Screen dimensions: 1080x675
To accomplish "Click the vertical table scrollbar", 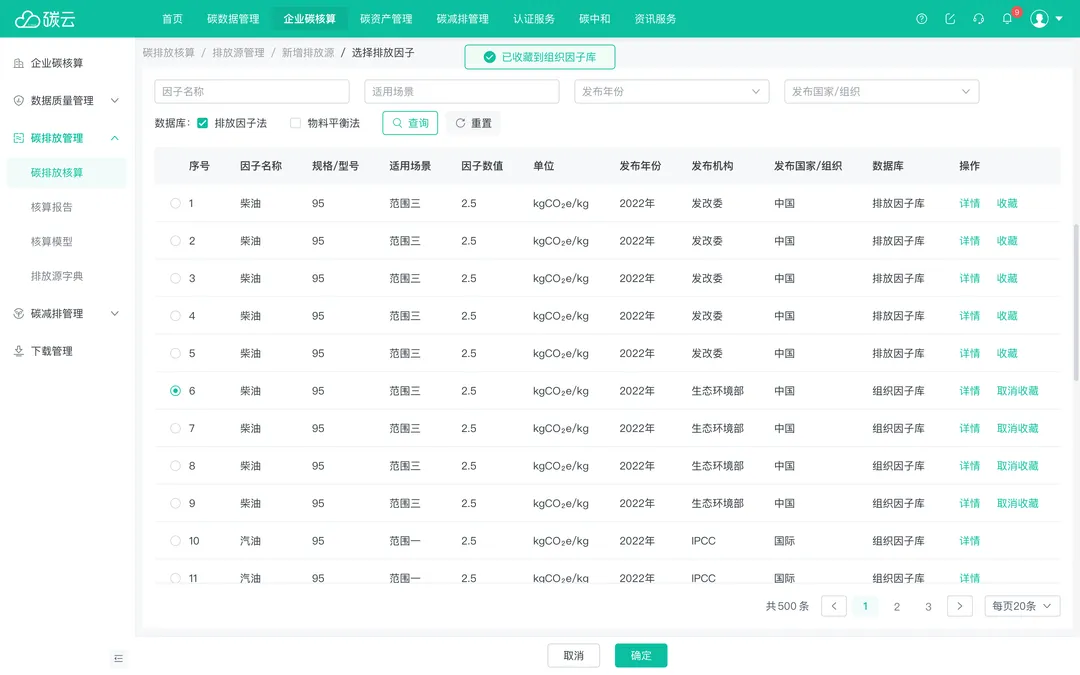I will tap(1076, 302).
